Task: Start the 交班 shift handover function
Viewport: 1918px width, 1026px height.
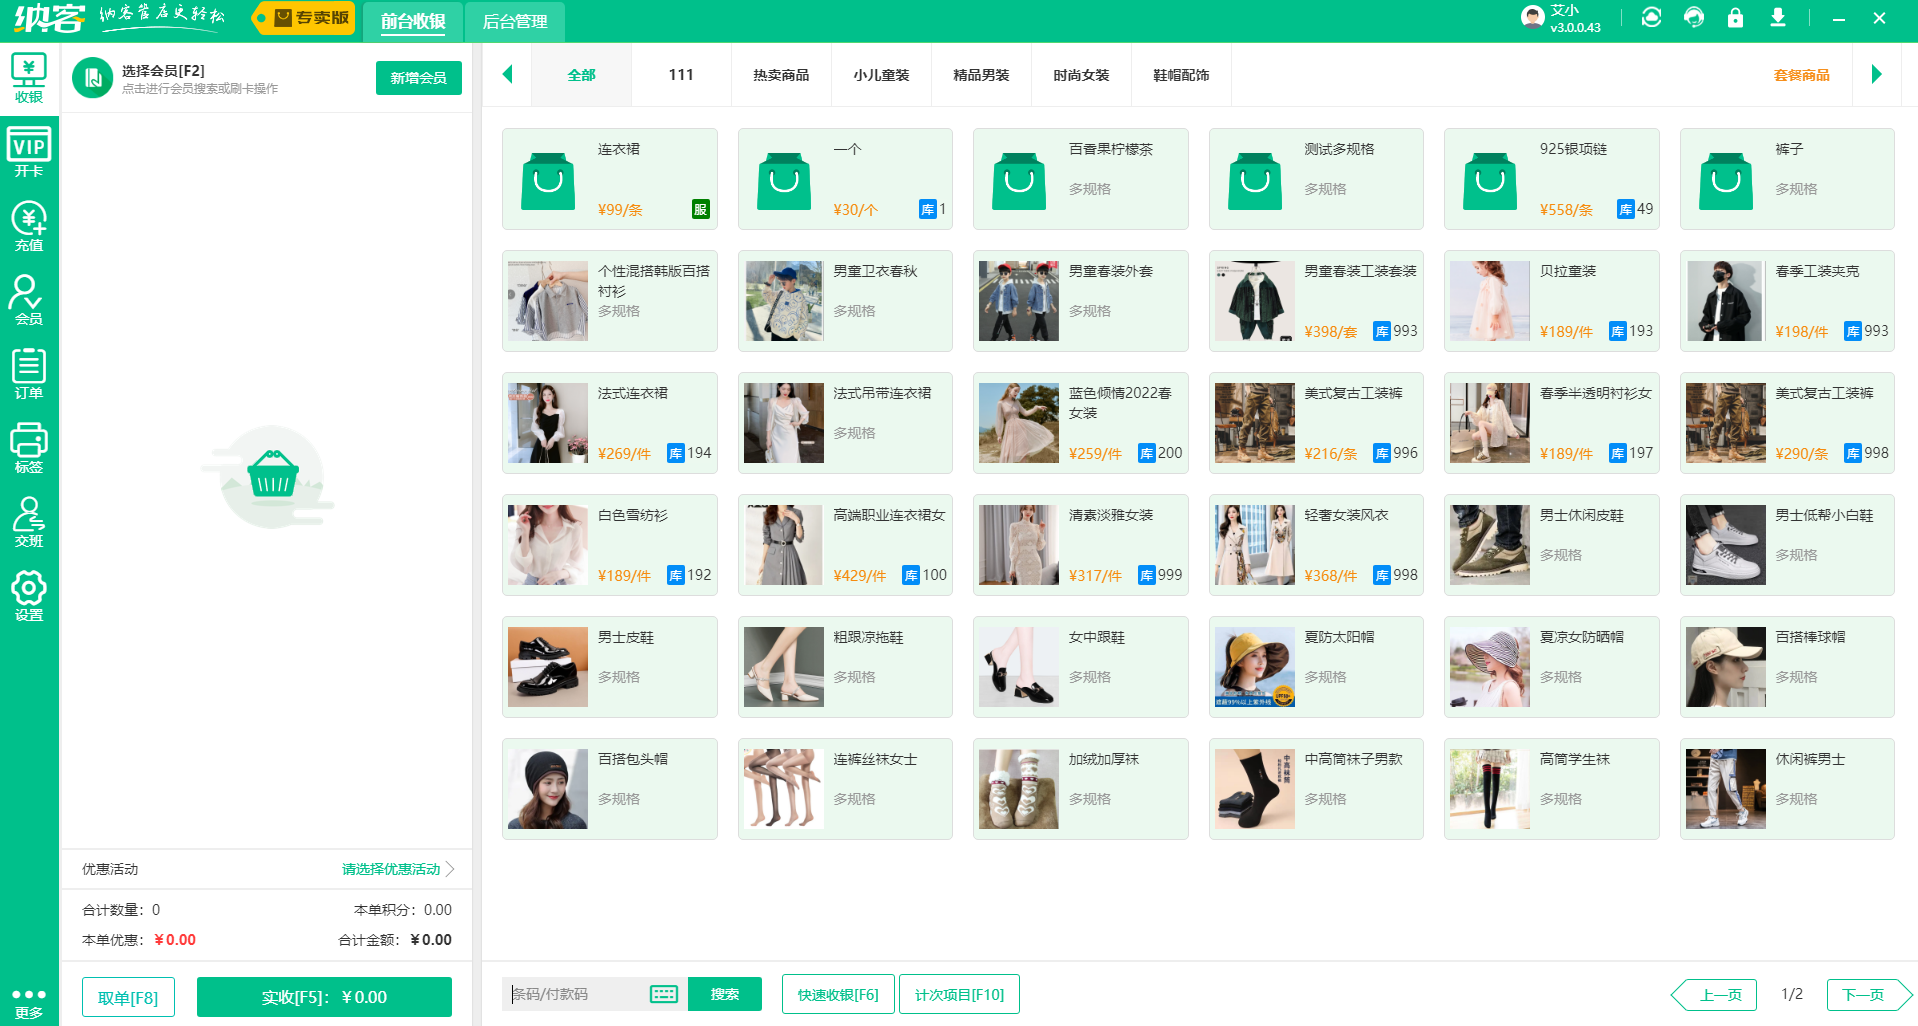Action: tap(29, 521)
